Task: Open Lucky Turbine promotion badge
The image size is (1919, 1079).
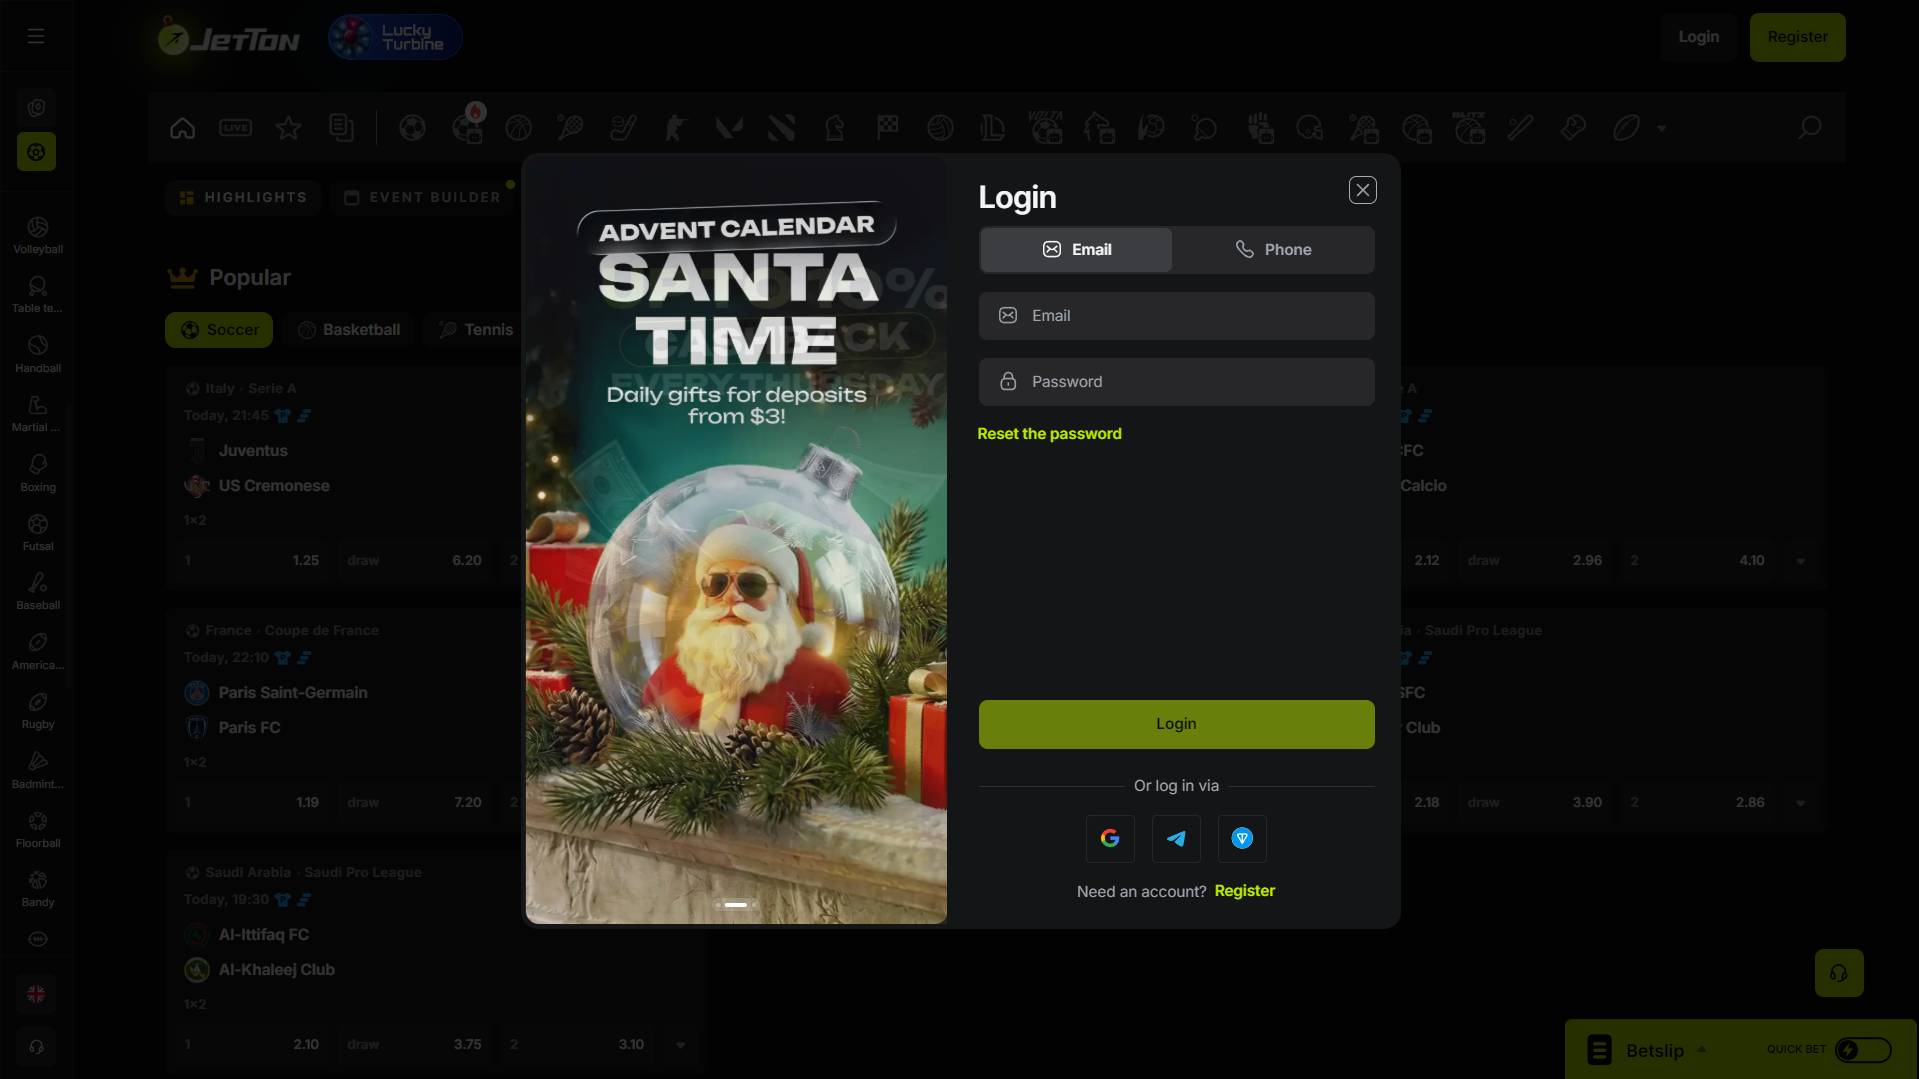Action: pos(395,37)
